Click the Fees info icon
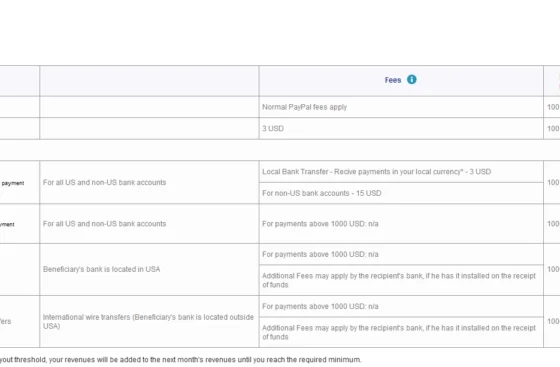The width and height of the screenshot is (560, 367). (411, 80)
